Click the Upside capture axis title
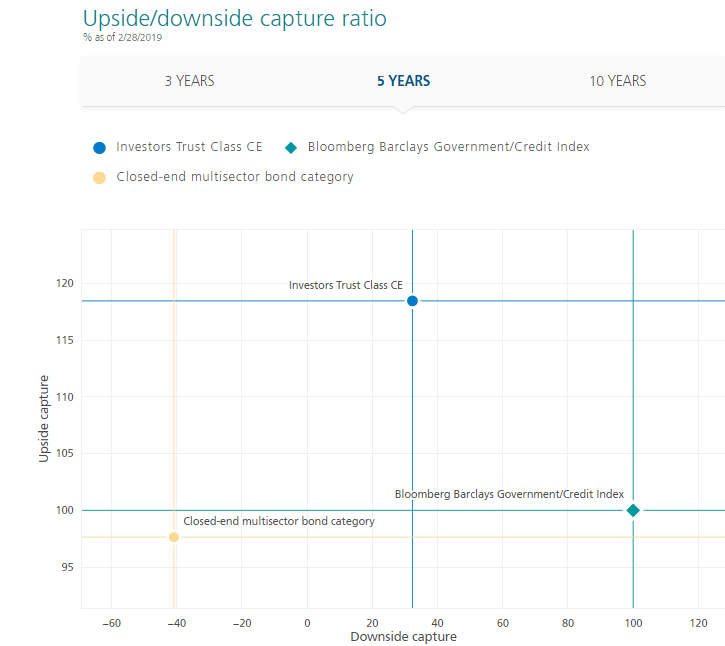 [x=43, y=418]
